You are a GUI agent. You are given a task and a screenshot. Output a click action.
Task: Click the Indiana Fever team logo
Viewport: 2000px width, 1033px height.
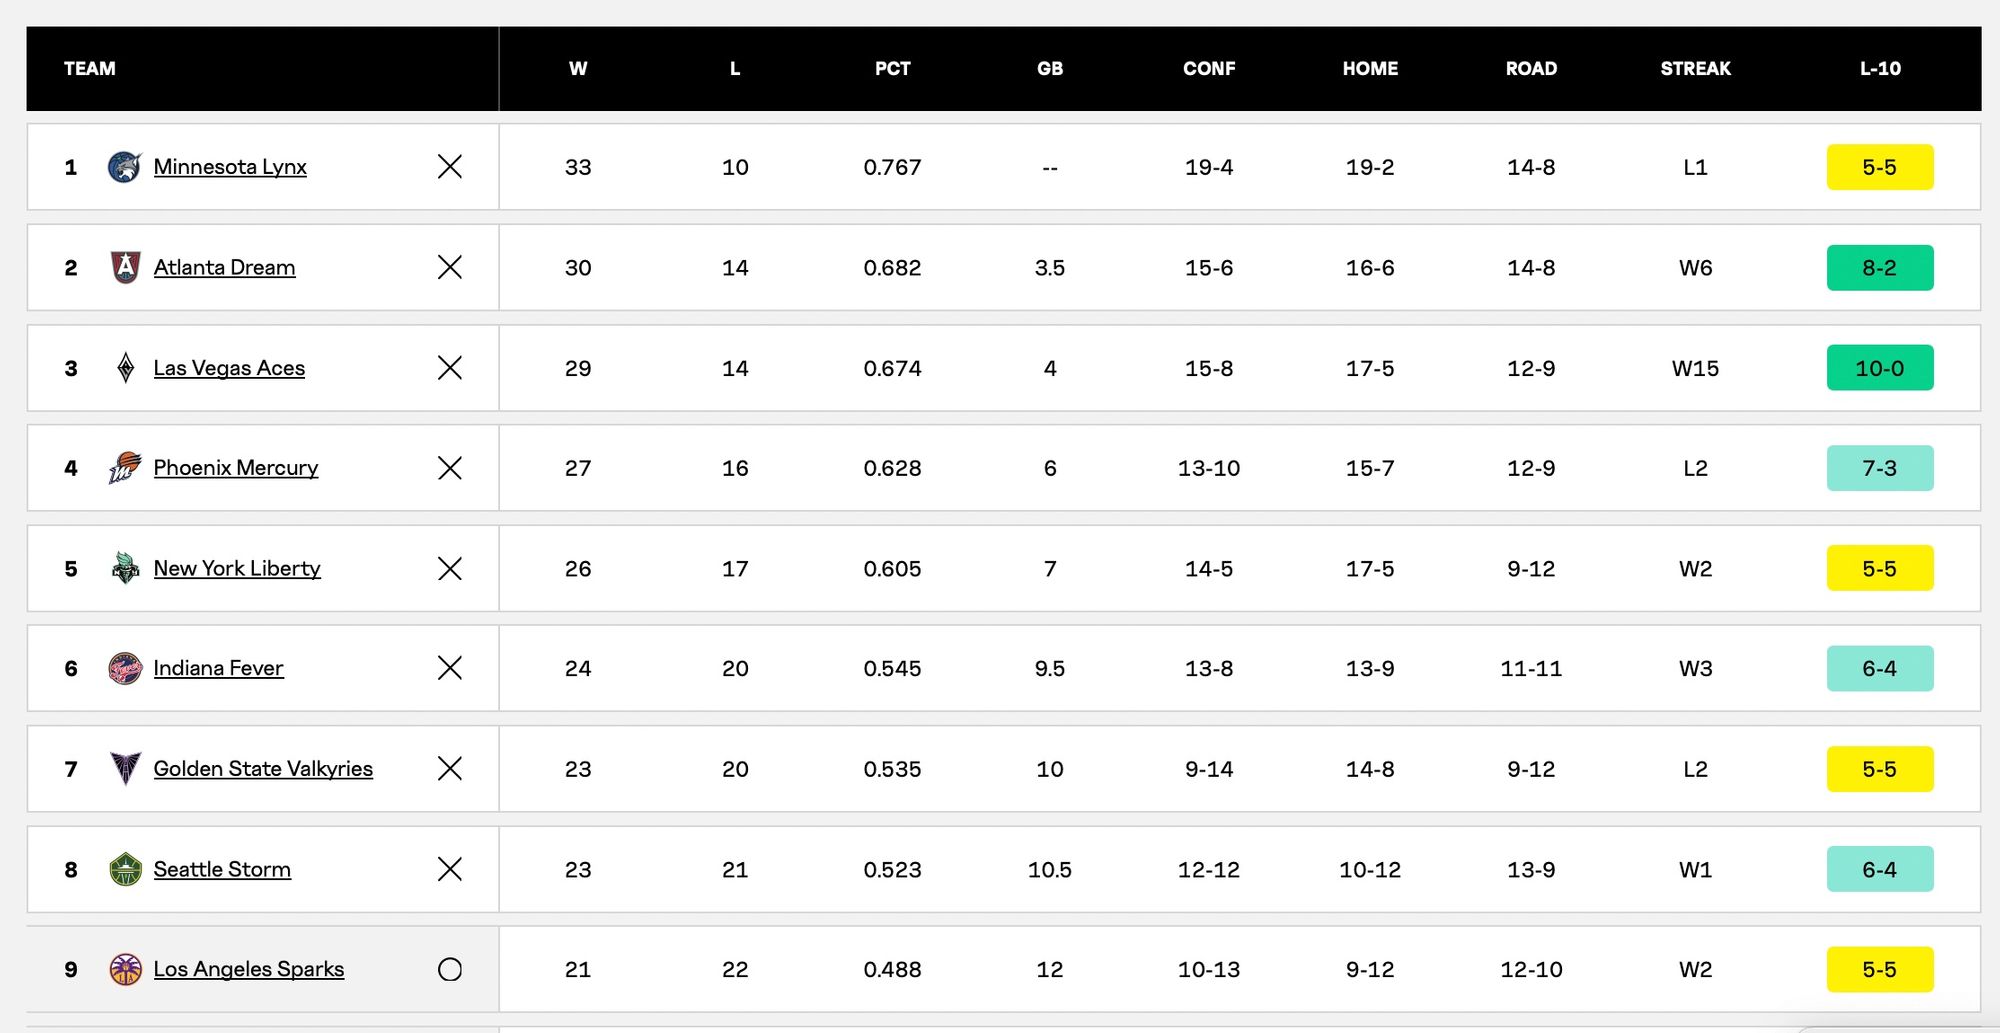(x=125, y=668)
